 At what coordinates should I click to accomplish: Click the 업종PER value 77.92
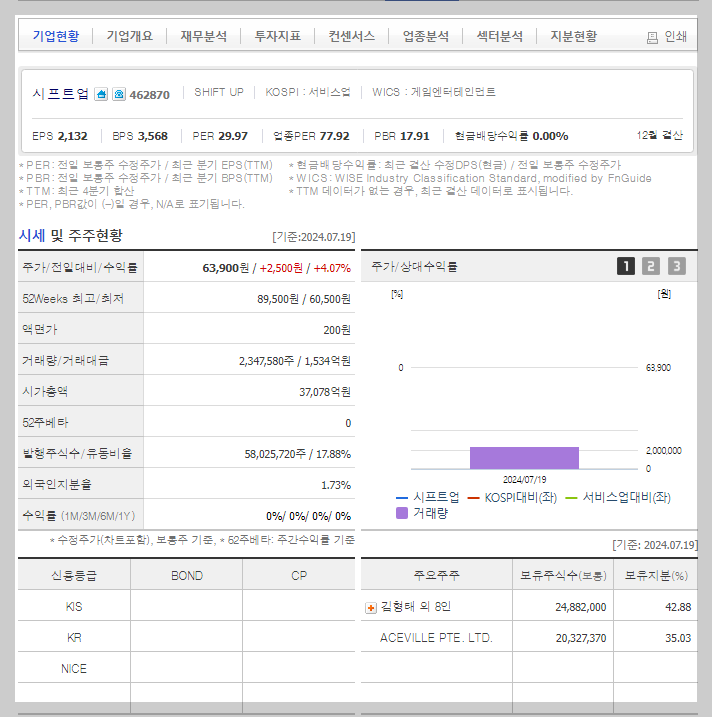pyautogui.click(x=335, y=136)
